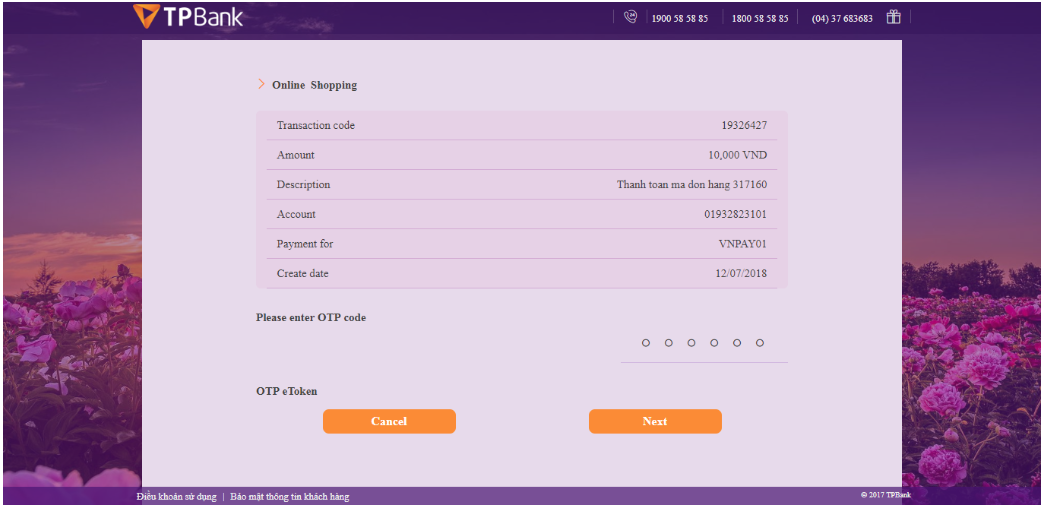This screenshot has width=1046, height=510.
Task: Select transaction code value 19326427
Action: (x=744, y=125)
